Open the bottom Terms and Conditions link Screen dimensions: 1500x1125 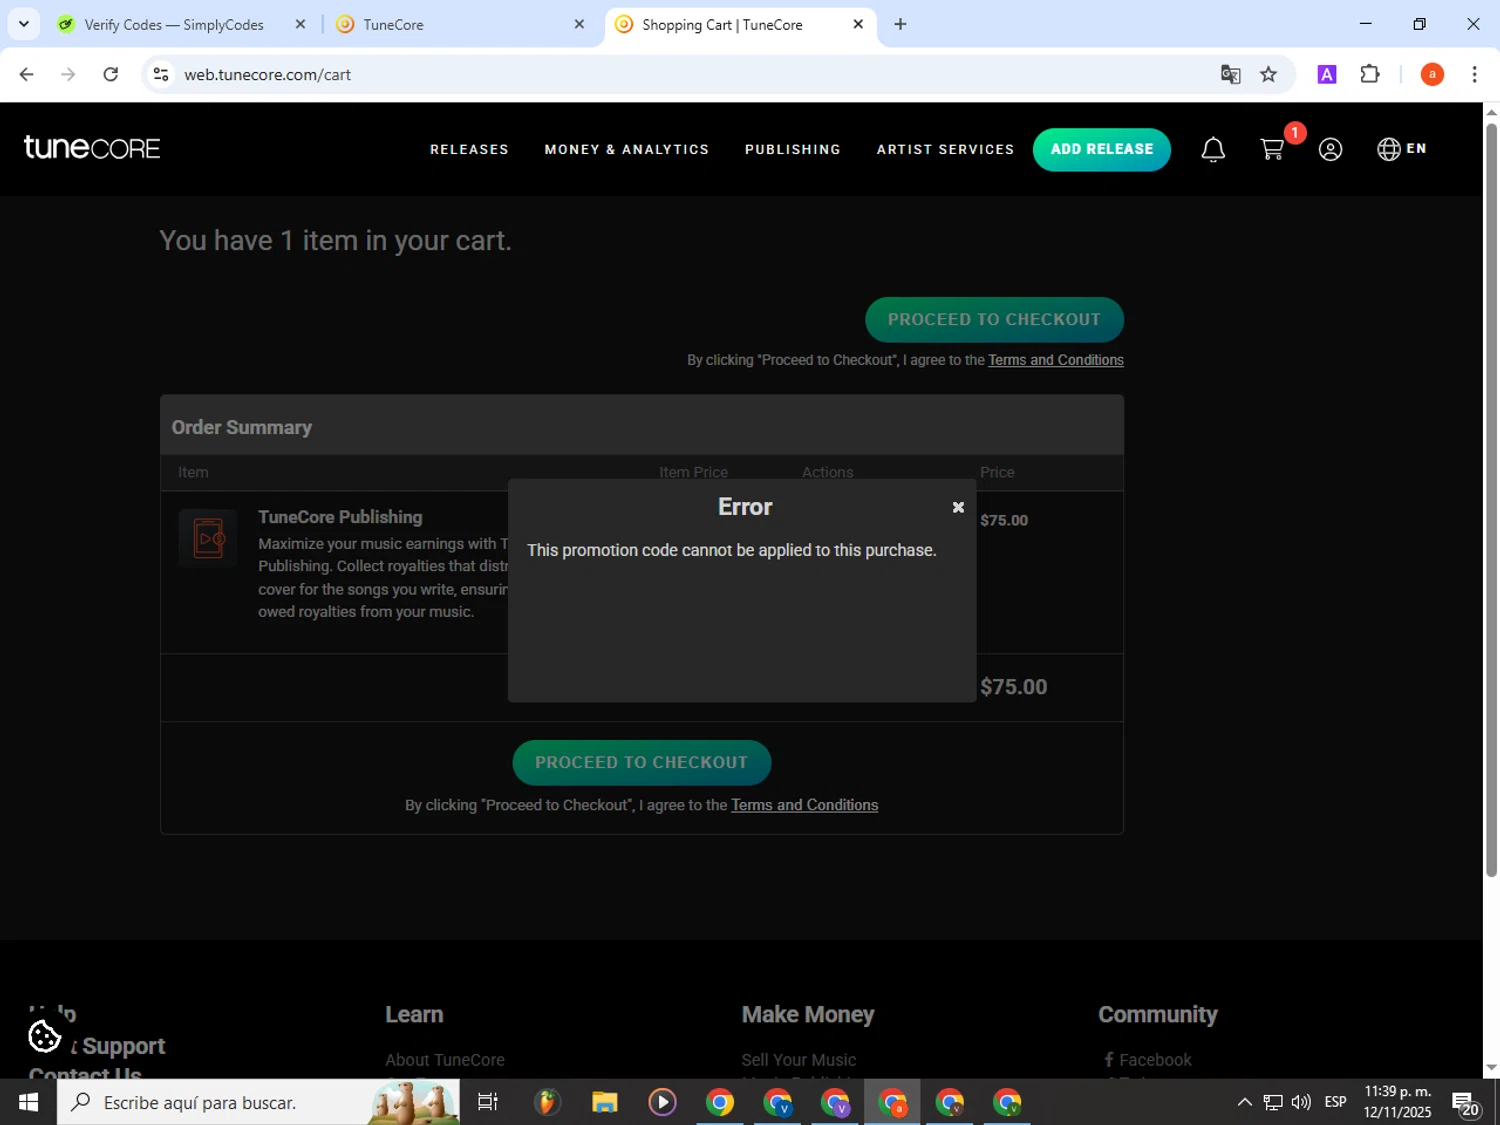click(x=804, y=805)
